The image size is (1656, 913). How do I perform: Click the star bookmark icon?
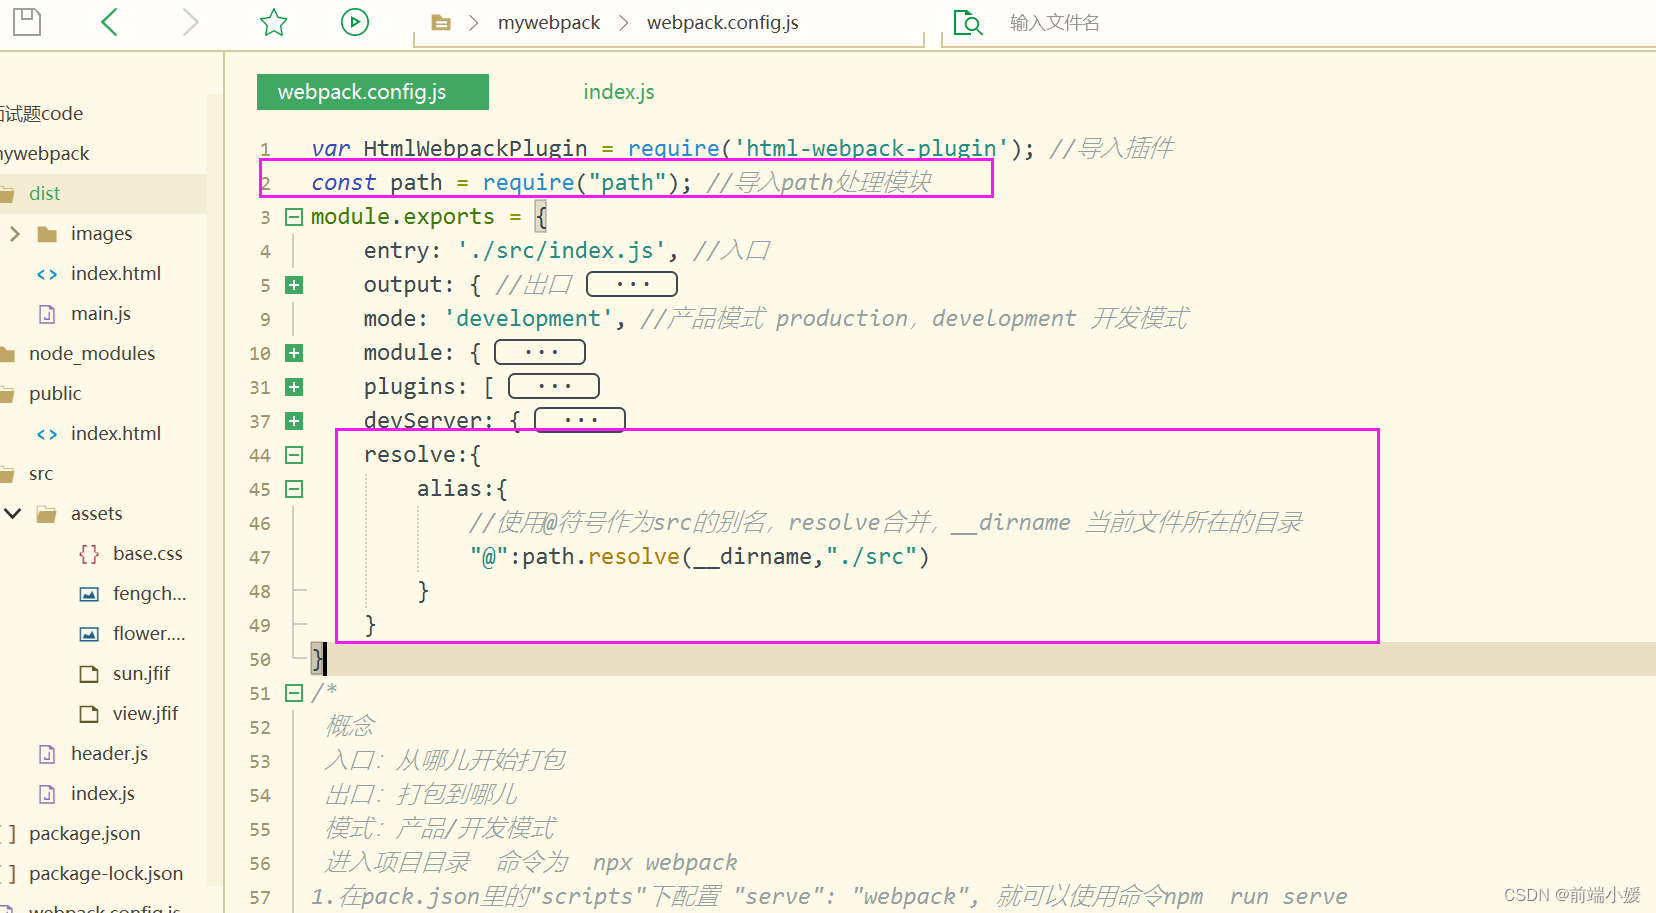273,22
